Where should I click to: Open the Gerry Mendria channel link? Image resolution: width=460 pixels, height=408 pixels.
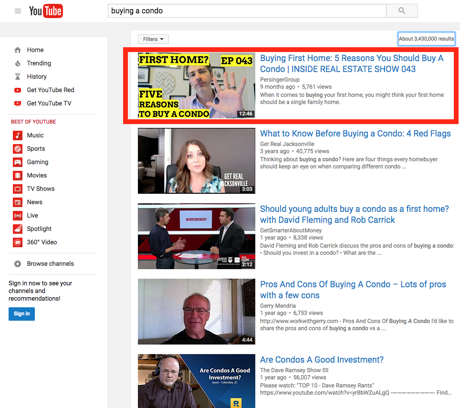(278, 305)
